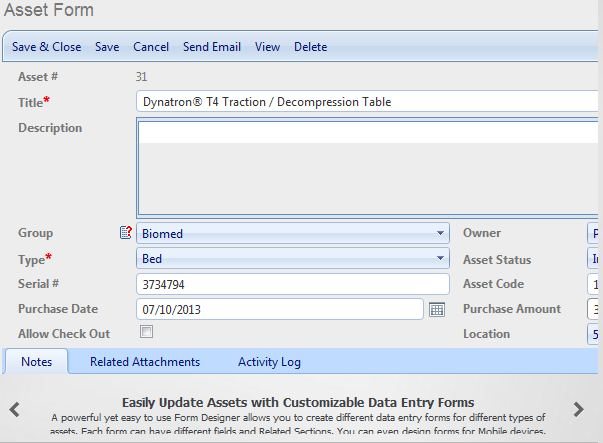Click the Asset Form heading
The width and height of the screenshot is (603, 443).
tap(49, 10)
